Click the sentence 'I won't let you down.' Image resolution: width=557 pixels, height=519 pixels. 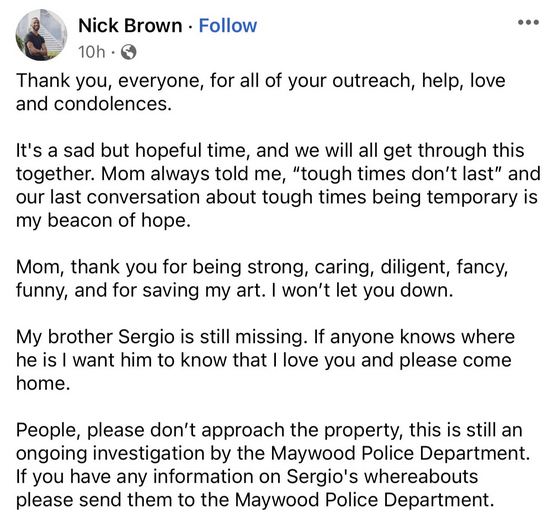click(x=362, y=290)
